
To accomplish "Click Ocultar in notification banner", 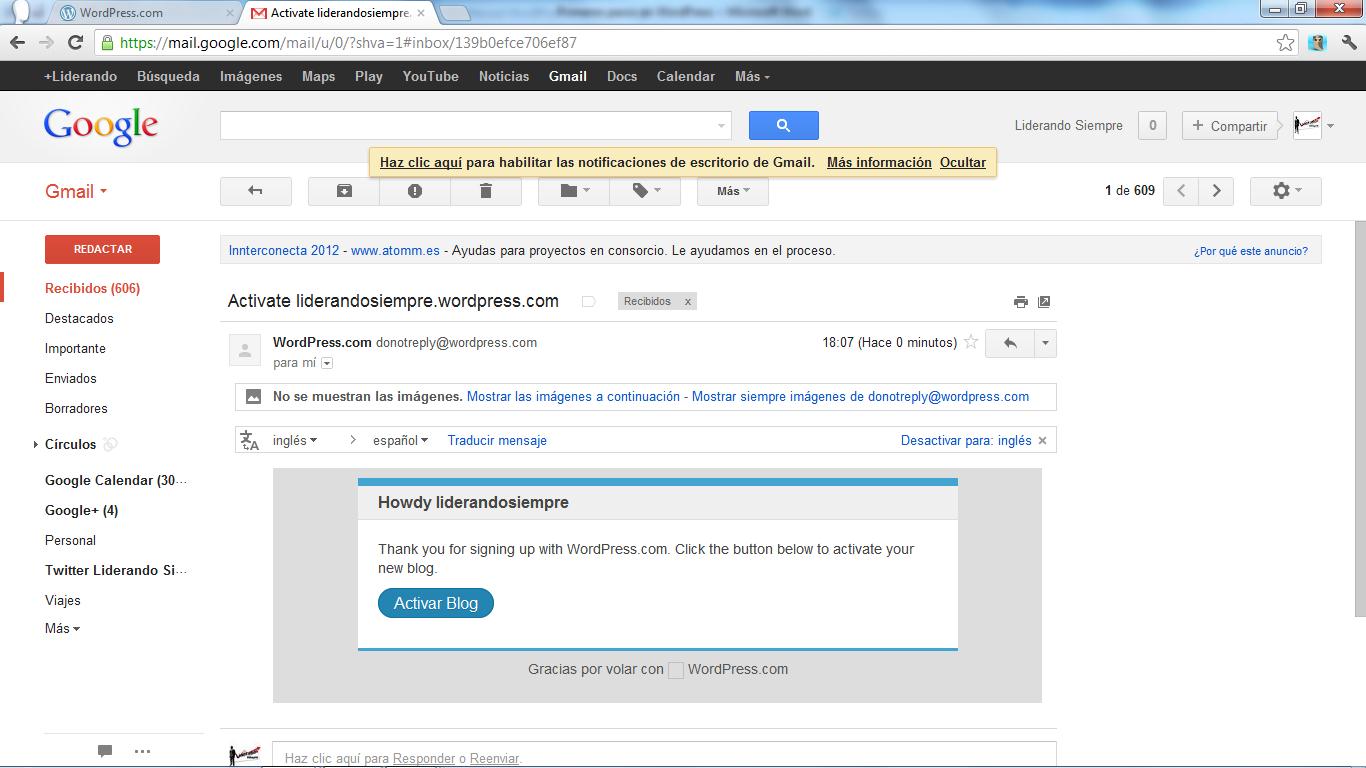I will click(963, 162).
